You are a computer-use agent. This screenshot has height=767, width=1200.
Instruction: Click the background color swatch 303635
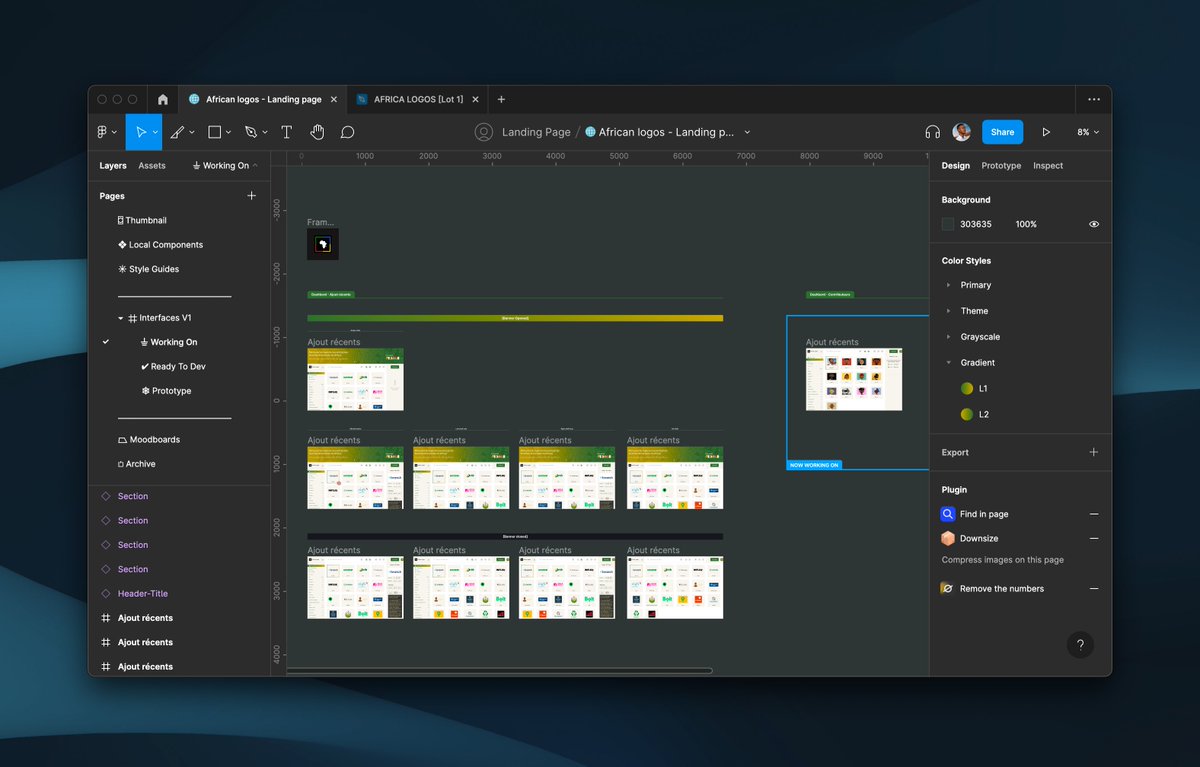pyautogui.click(x=948, y=224)
